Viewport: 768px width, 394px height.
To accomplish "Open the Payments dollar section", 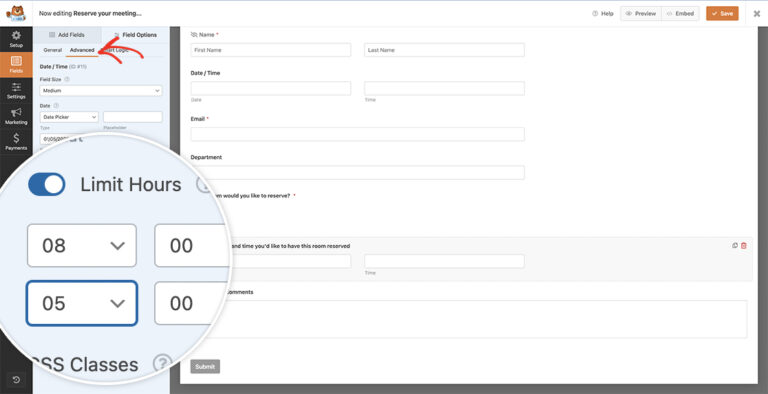I will 16,142.
